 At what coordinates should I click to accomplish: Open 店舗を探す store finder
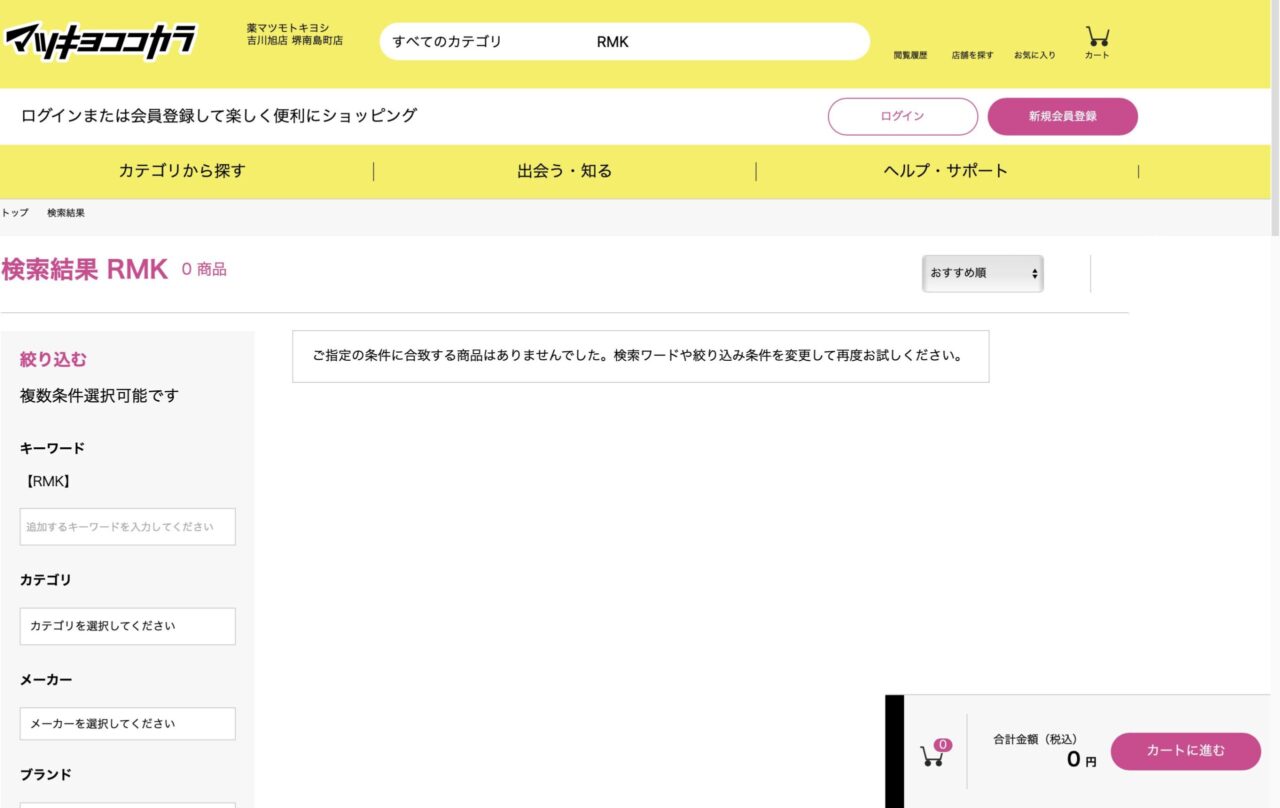(x=972, y=55)
